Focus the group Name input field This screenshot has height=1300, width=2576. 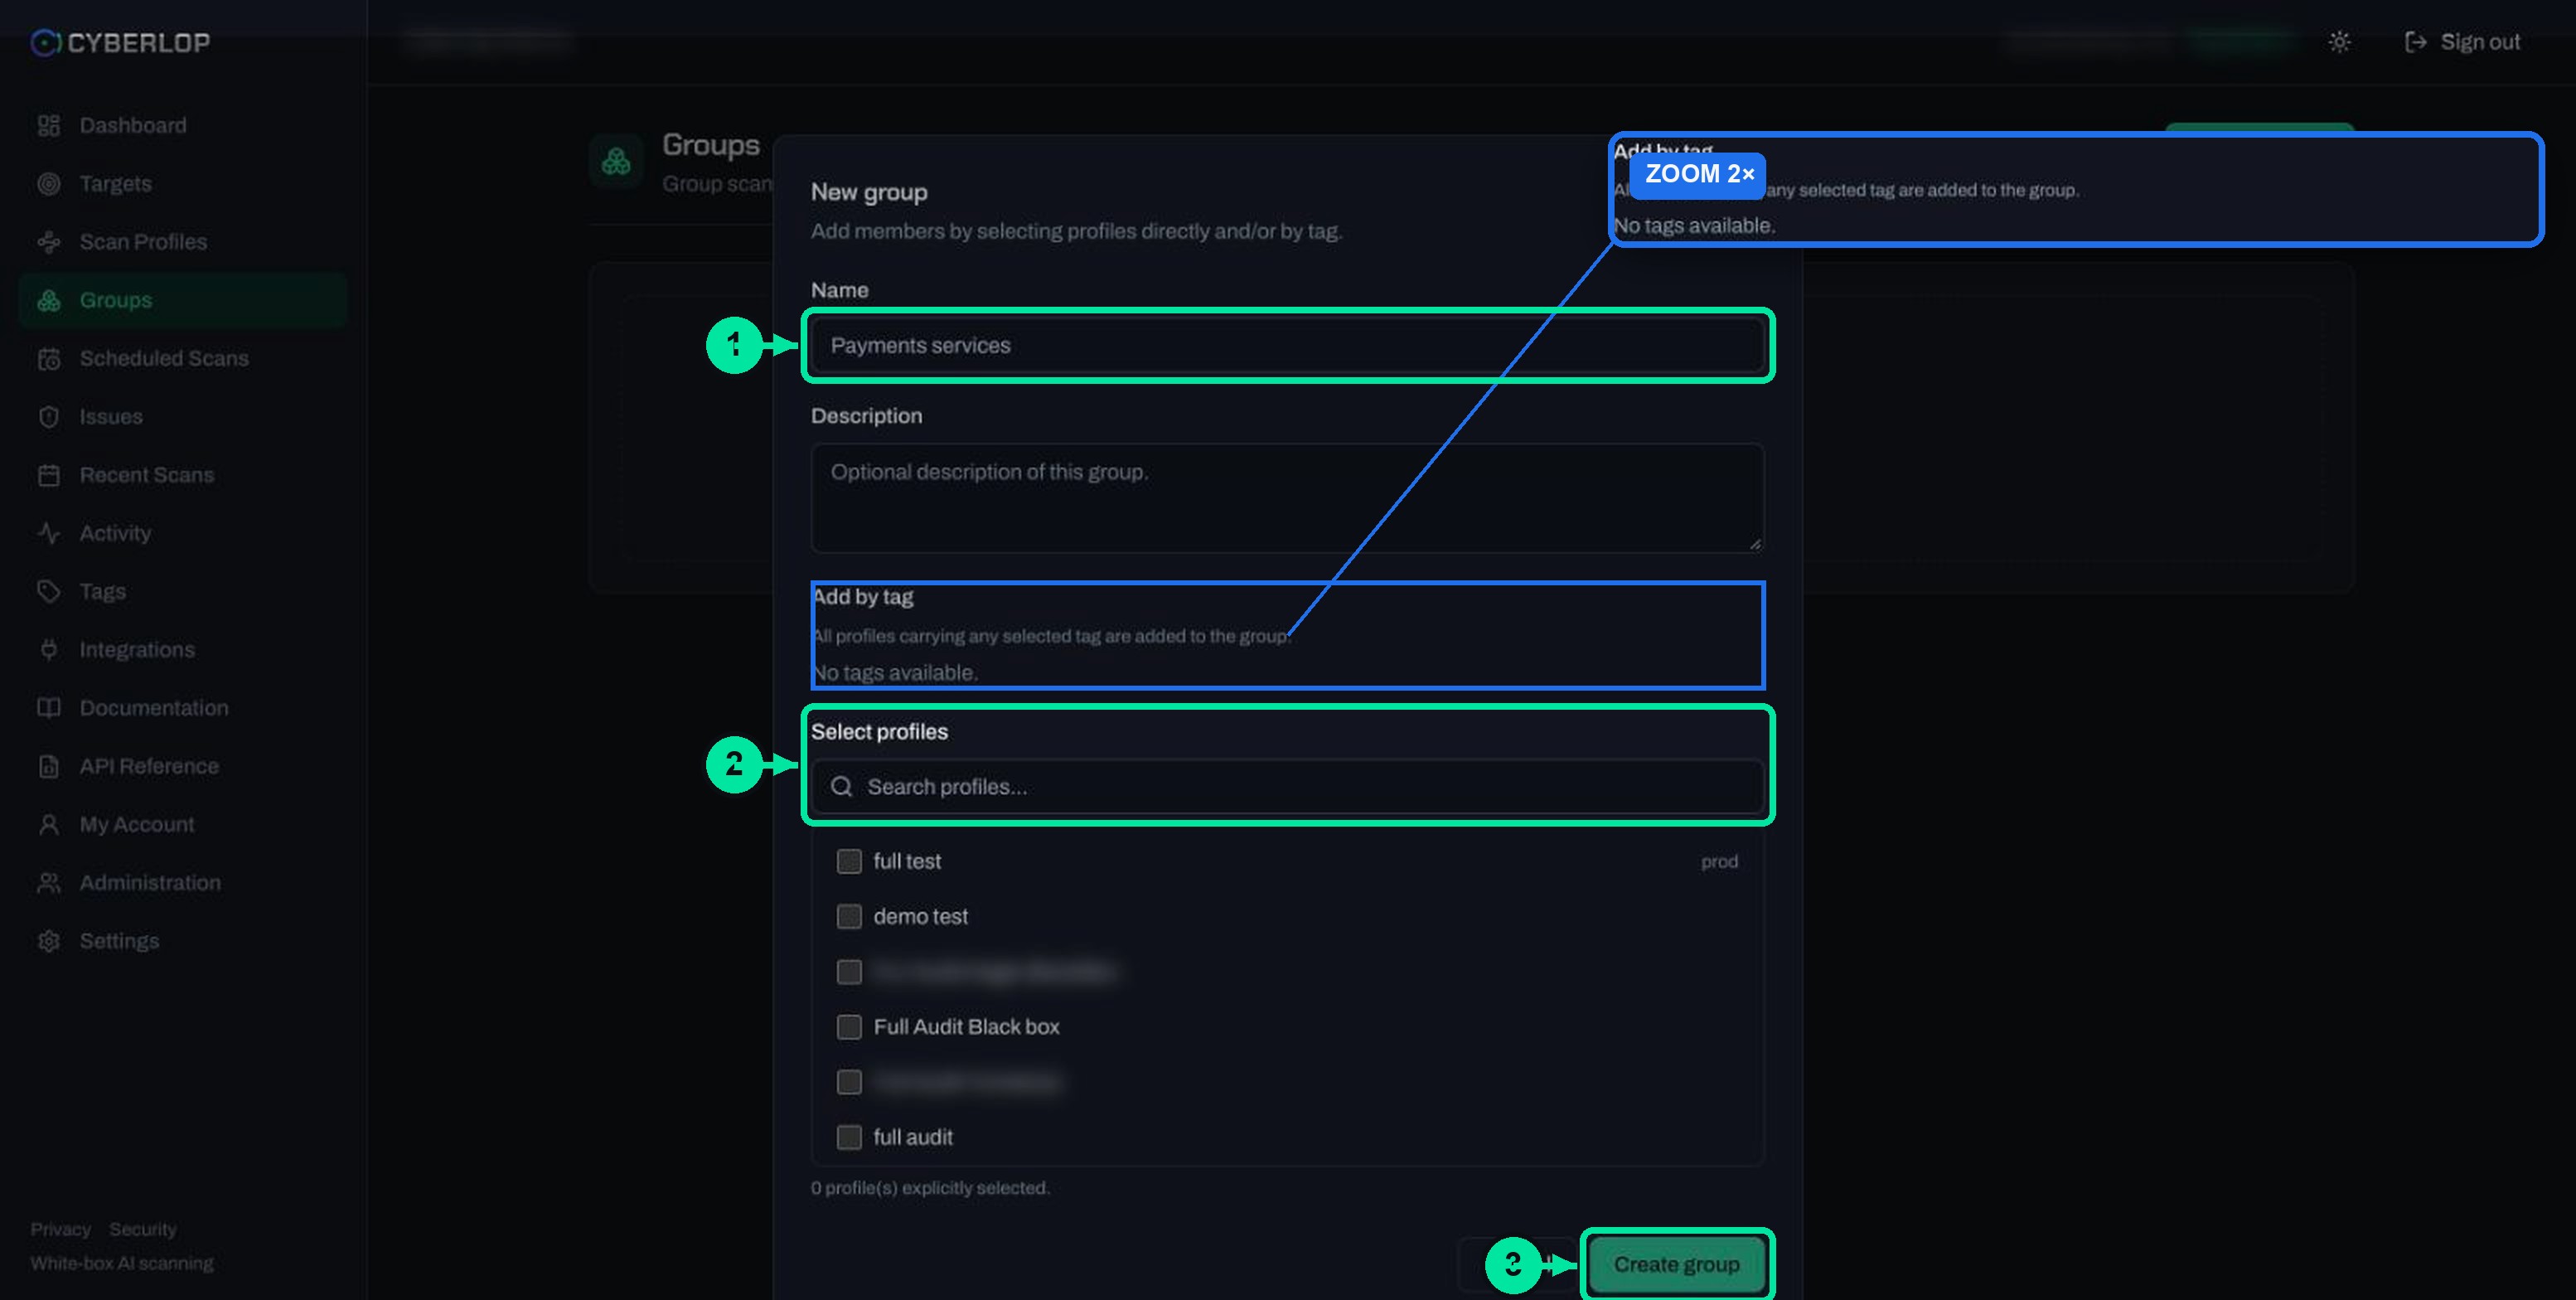click(1287, 345)
